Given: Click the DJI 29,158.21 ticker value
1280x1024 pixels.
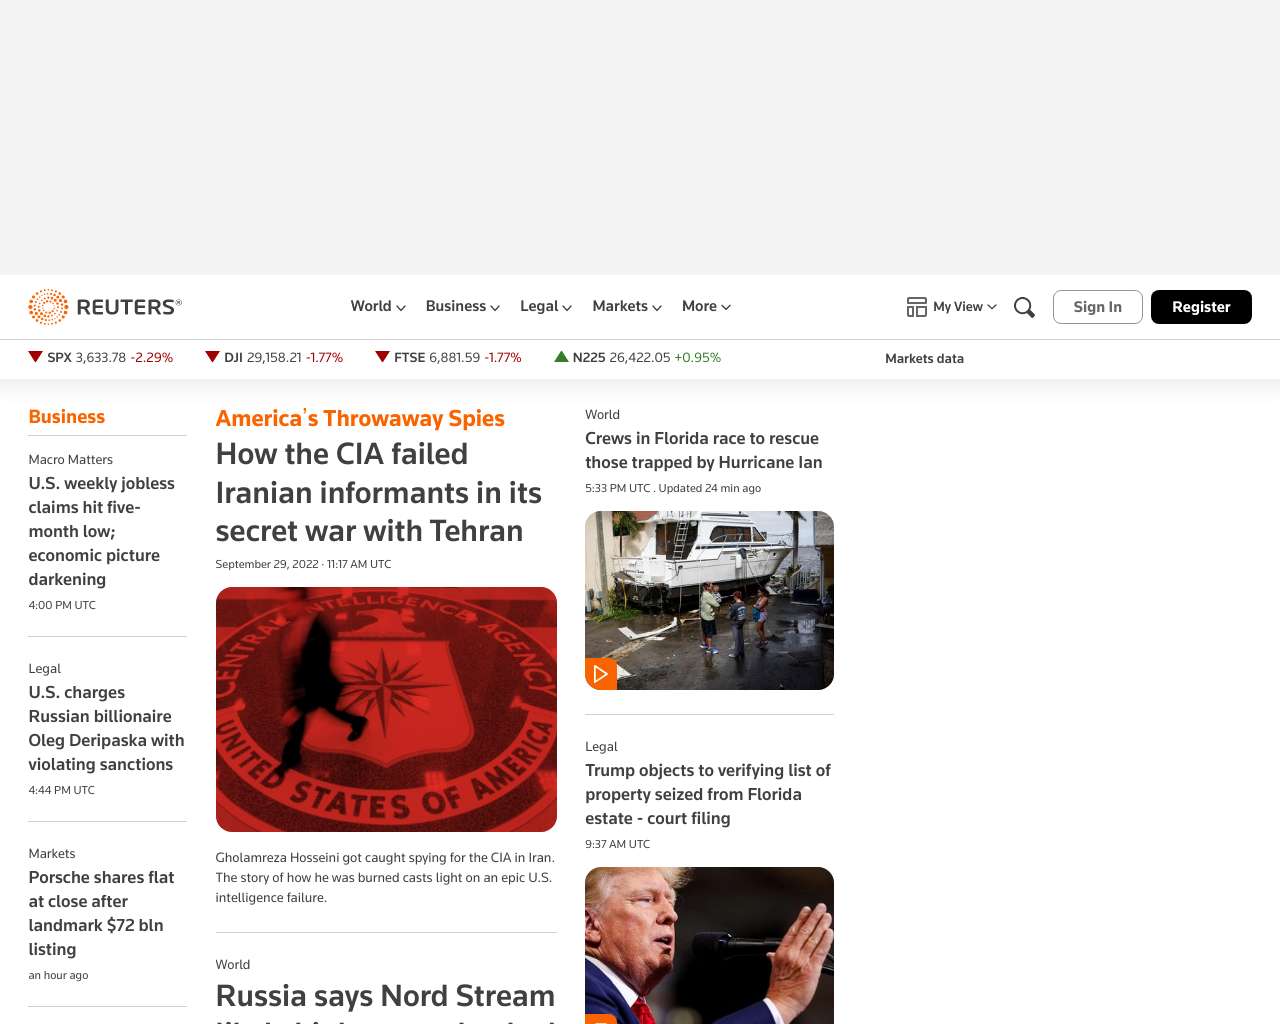Looking at the screenshot, I should pyautogui.click(x=274, y=357).
